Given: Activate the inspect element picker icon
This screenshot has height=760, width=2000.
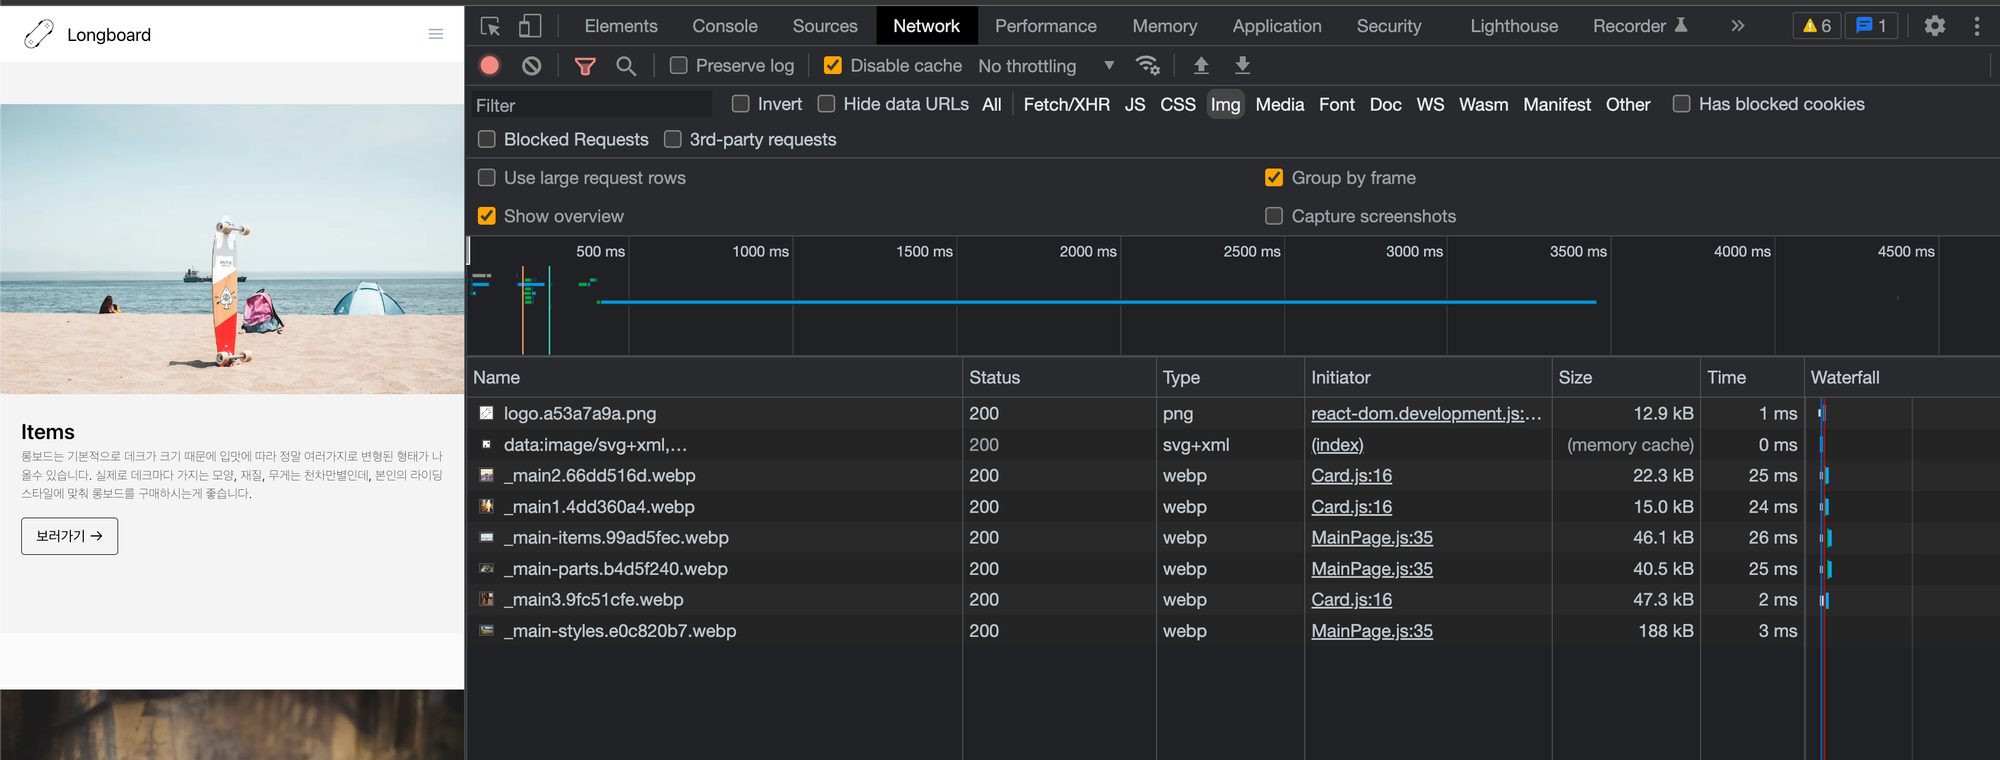Looking at the screenshot, I should 490,26.
